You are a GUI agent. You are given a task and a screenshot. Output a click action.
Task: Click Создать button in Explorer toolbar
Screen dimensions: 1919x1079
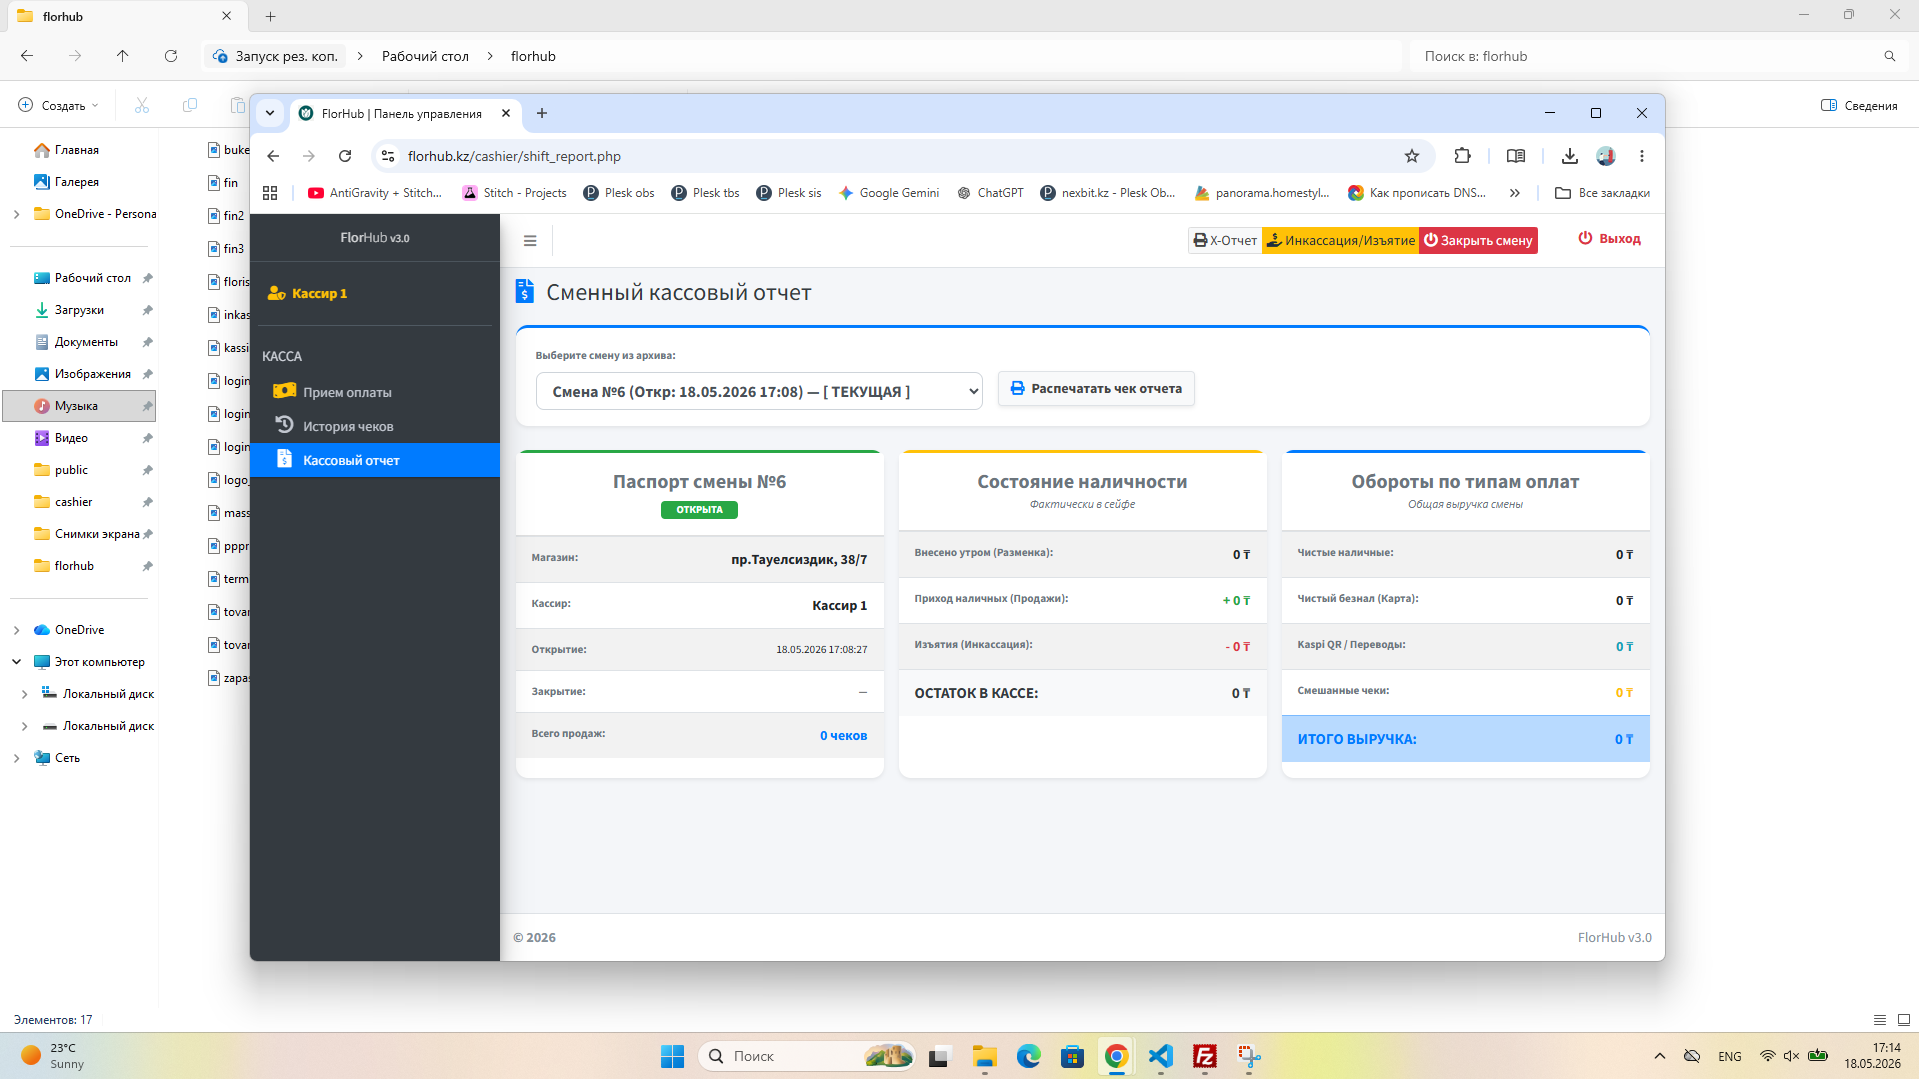pos(59,105)
